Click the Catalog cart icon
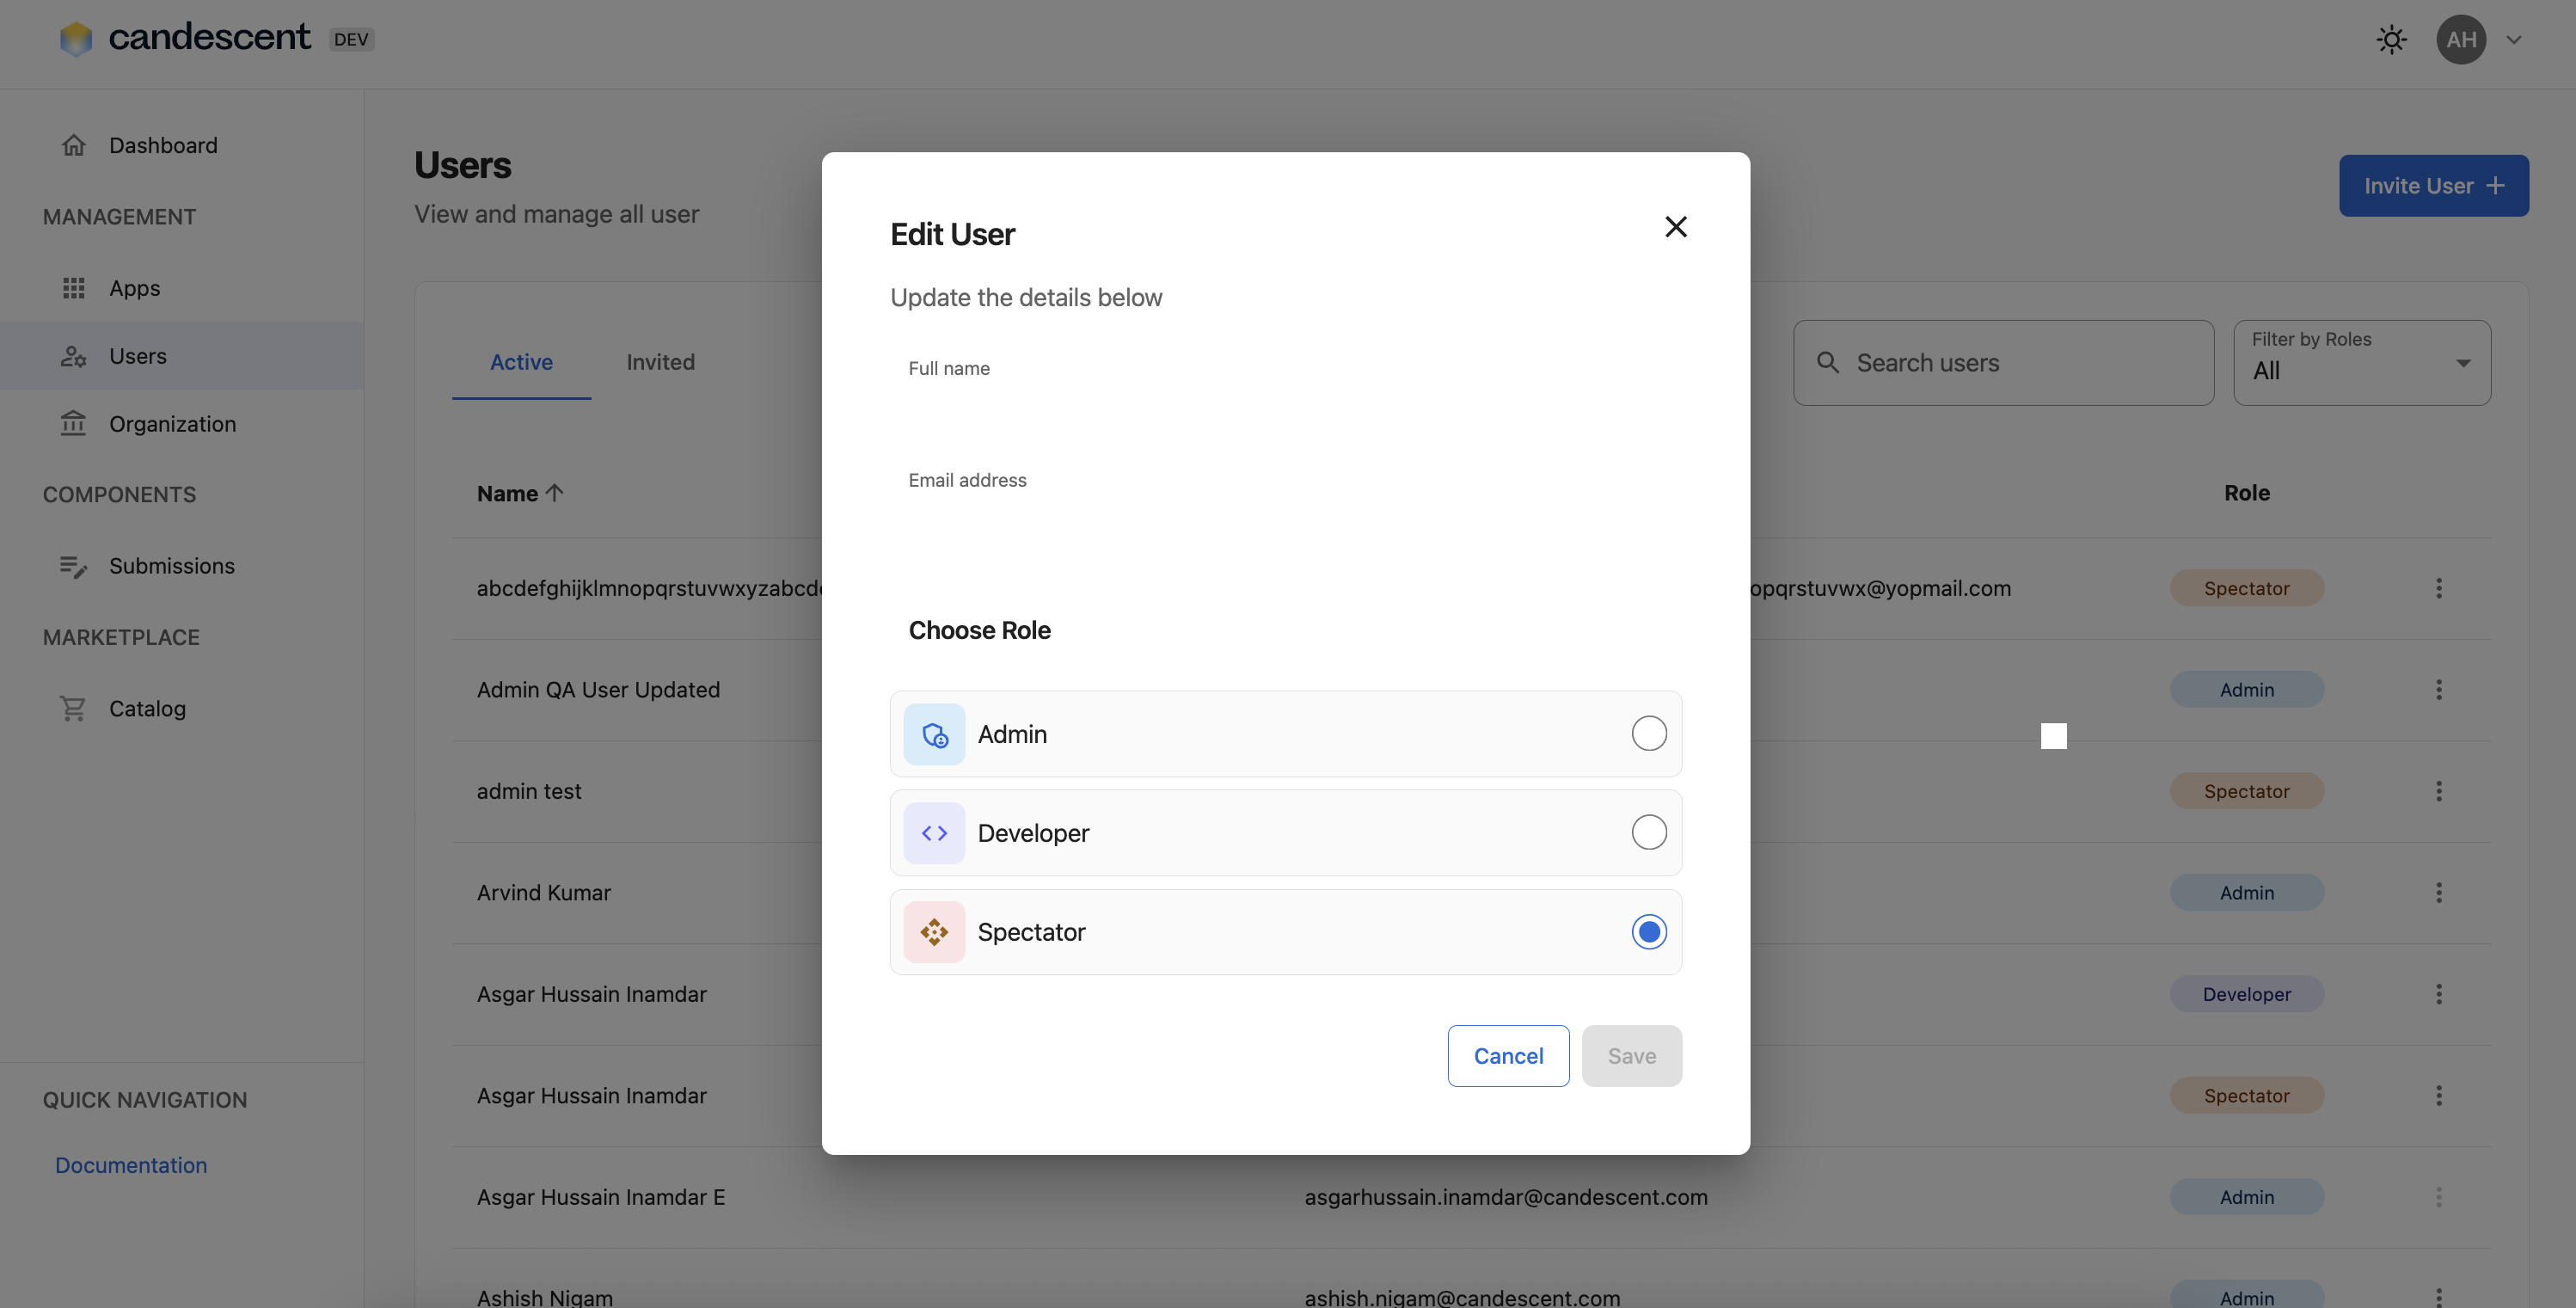2576x1308 pixels. click(73, 708)
